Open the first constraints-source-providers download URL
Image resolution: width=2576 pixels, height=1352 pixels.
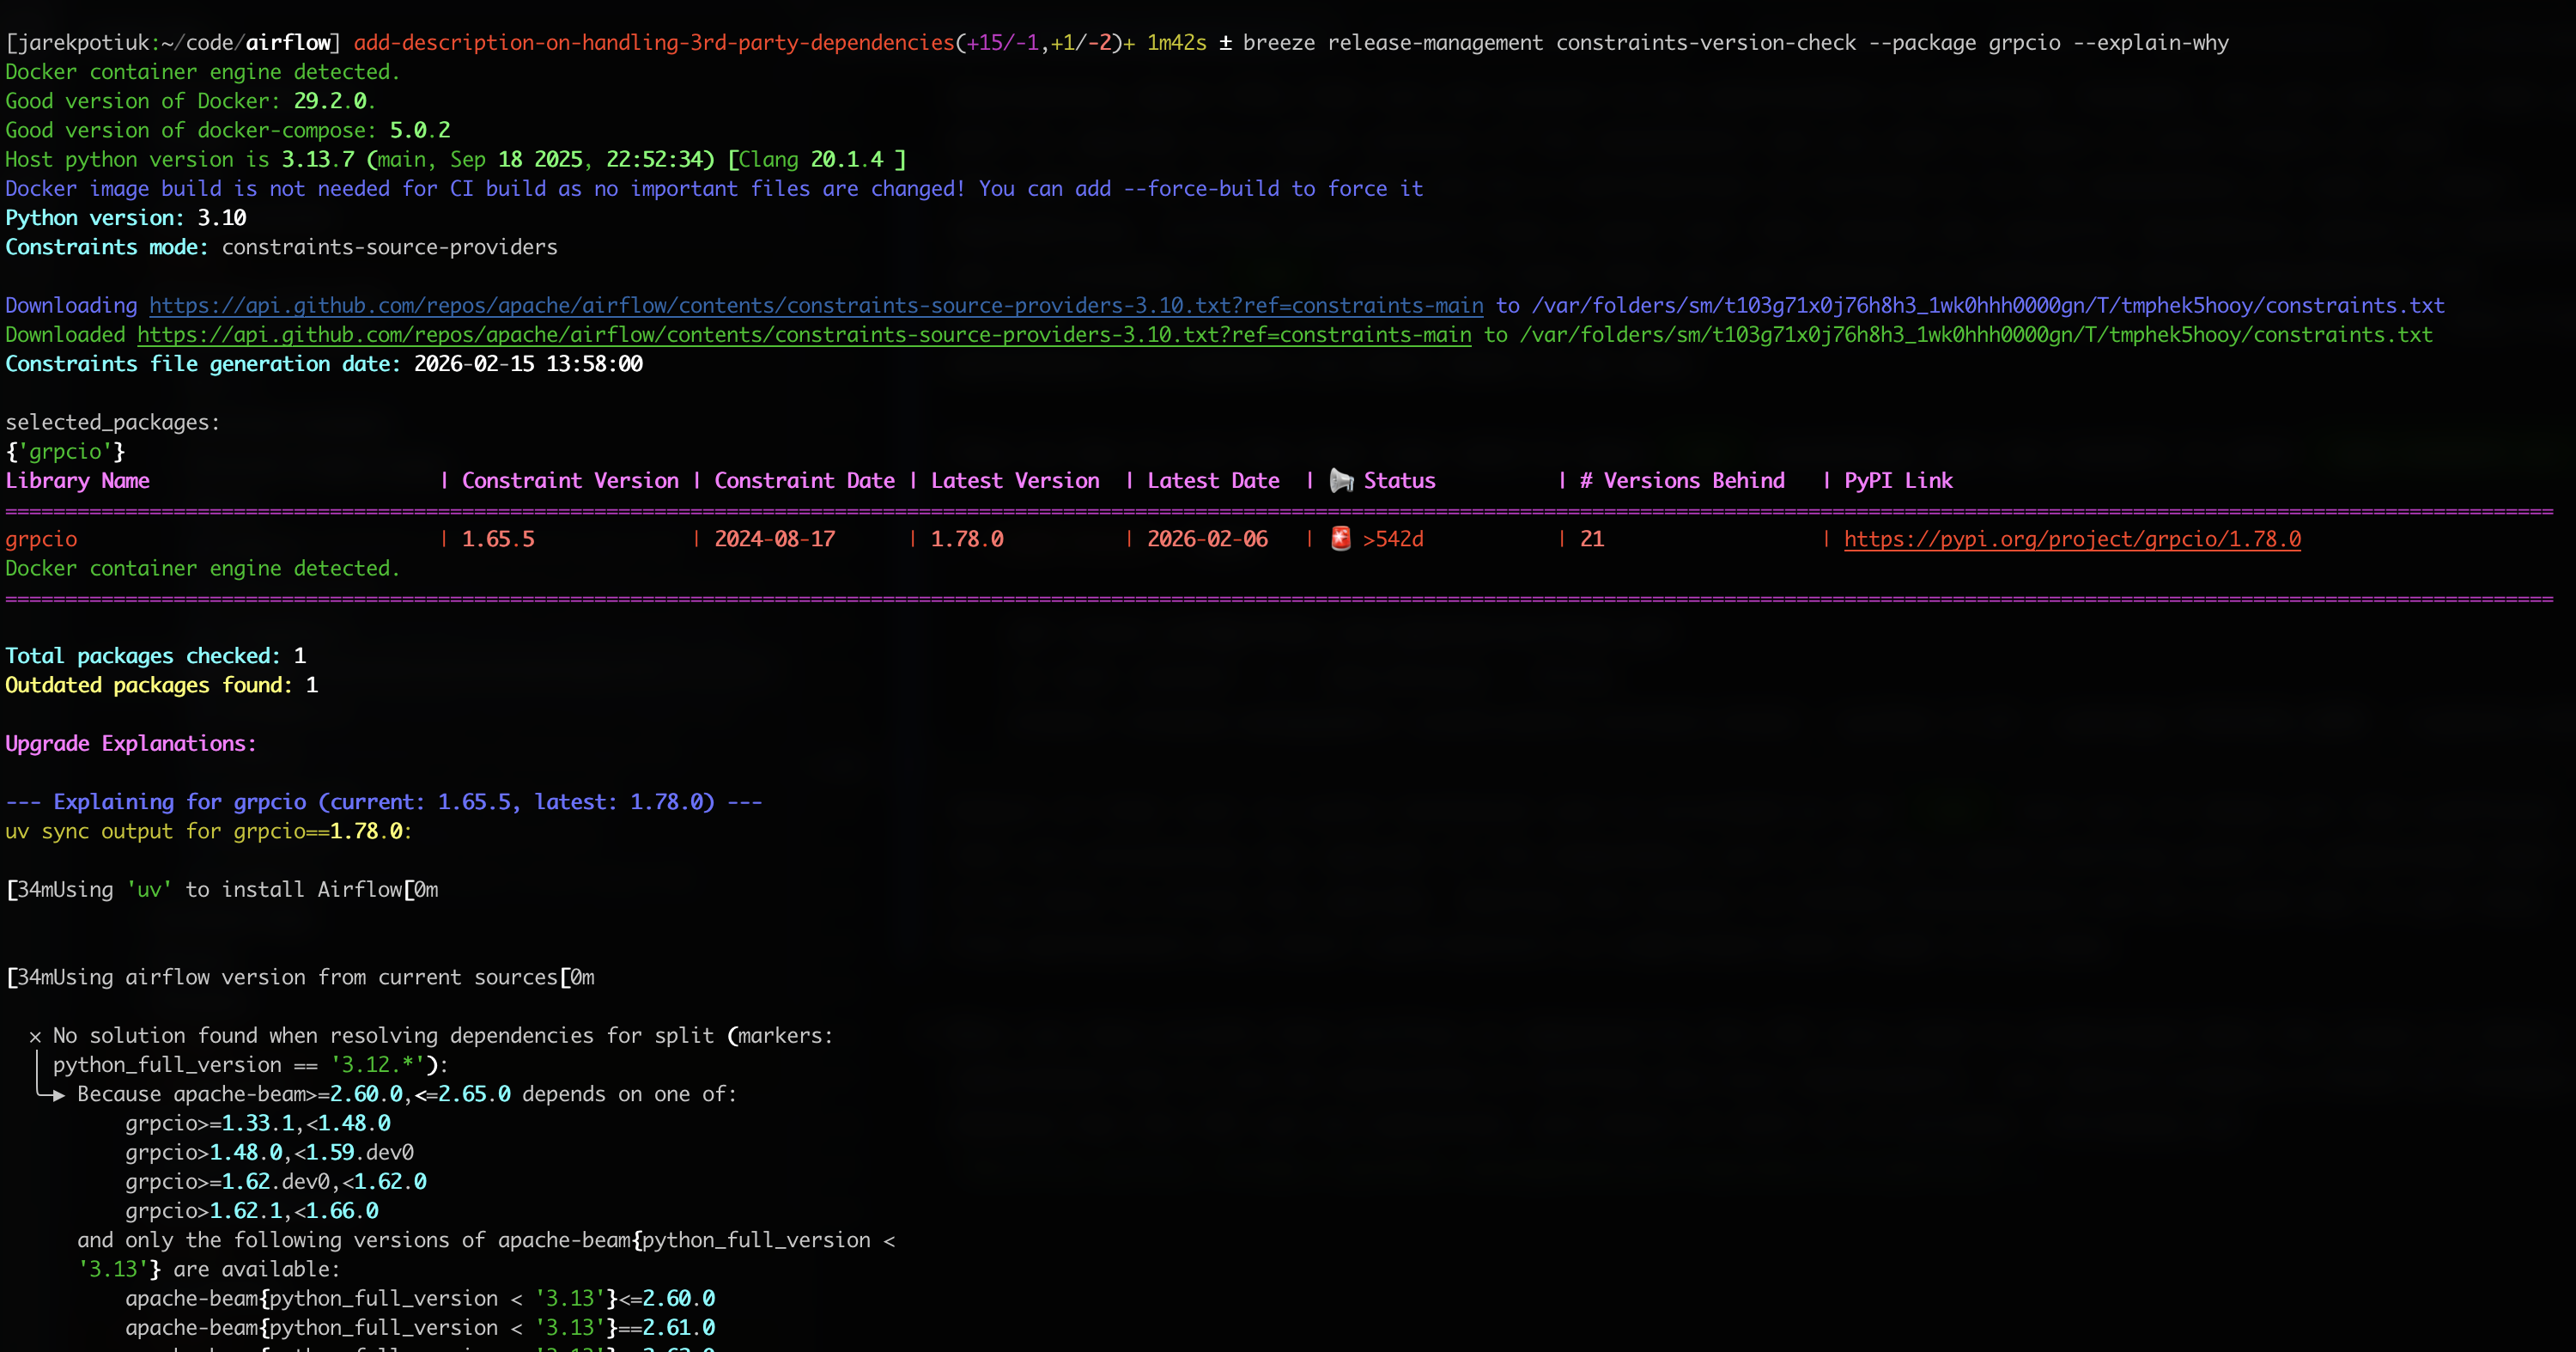point(815,305)
